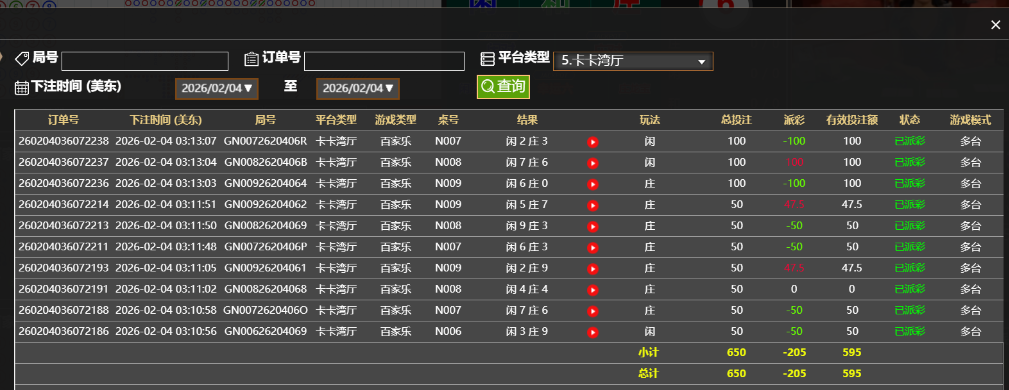Select order number 260204036072214
The height and width of the screenshot is (390, 1009).
(x=64, y=205)
